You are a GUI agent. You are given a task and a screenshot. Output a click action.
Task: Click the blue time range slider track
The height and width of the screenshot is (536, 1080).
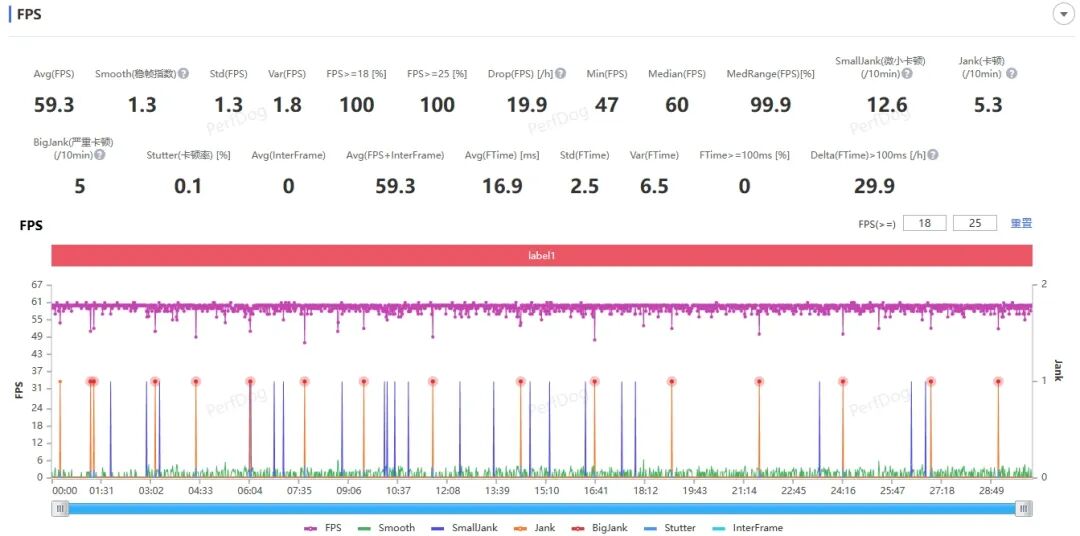click(x=542, y=508)
